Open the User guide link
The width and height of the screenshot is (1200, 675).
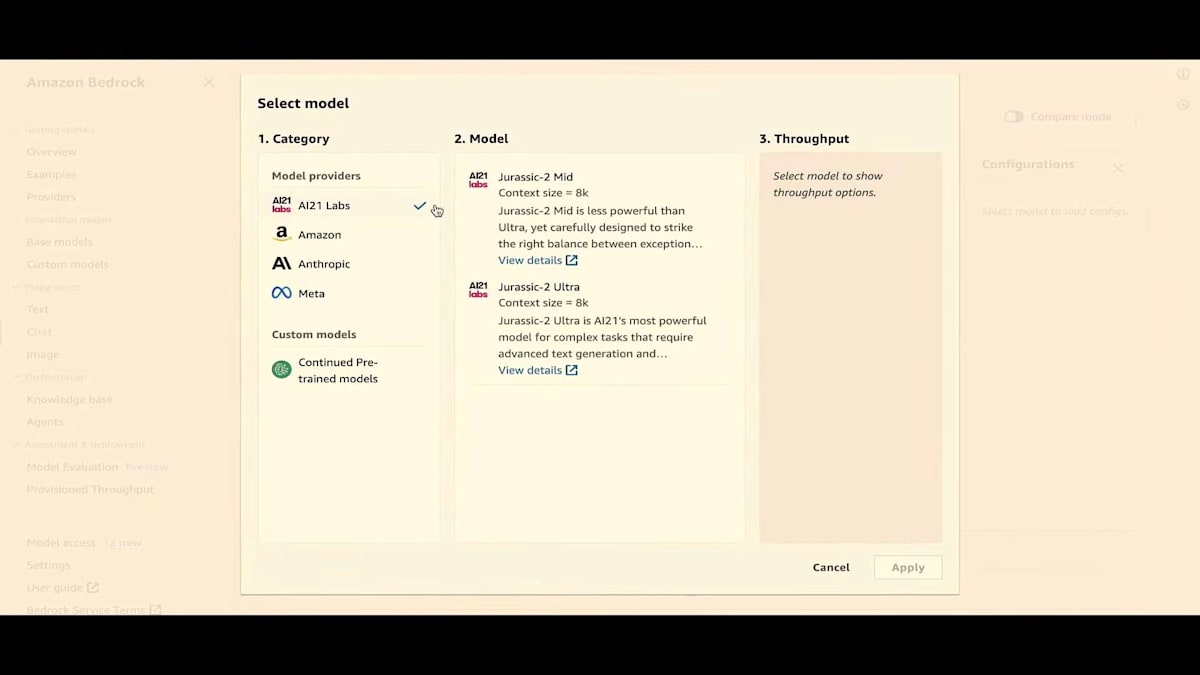pyautogui.click(x=55, y=588)
